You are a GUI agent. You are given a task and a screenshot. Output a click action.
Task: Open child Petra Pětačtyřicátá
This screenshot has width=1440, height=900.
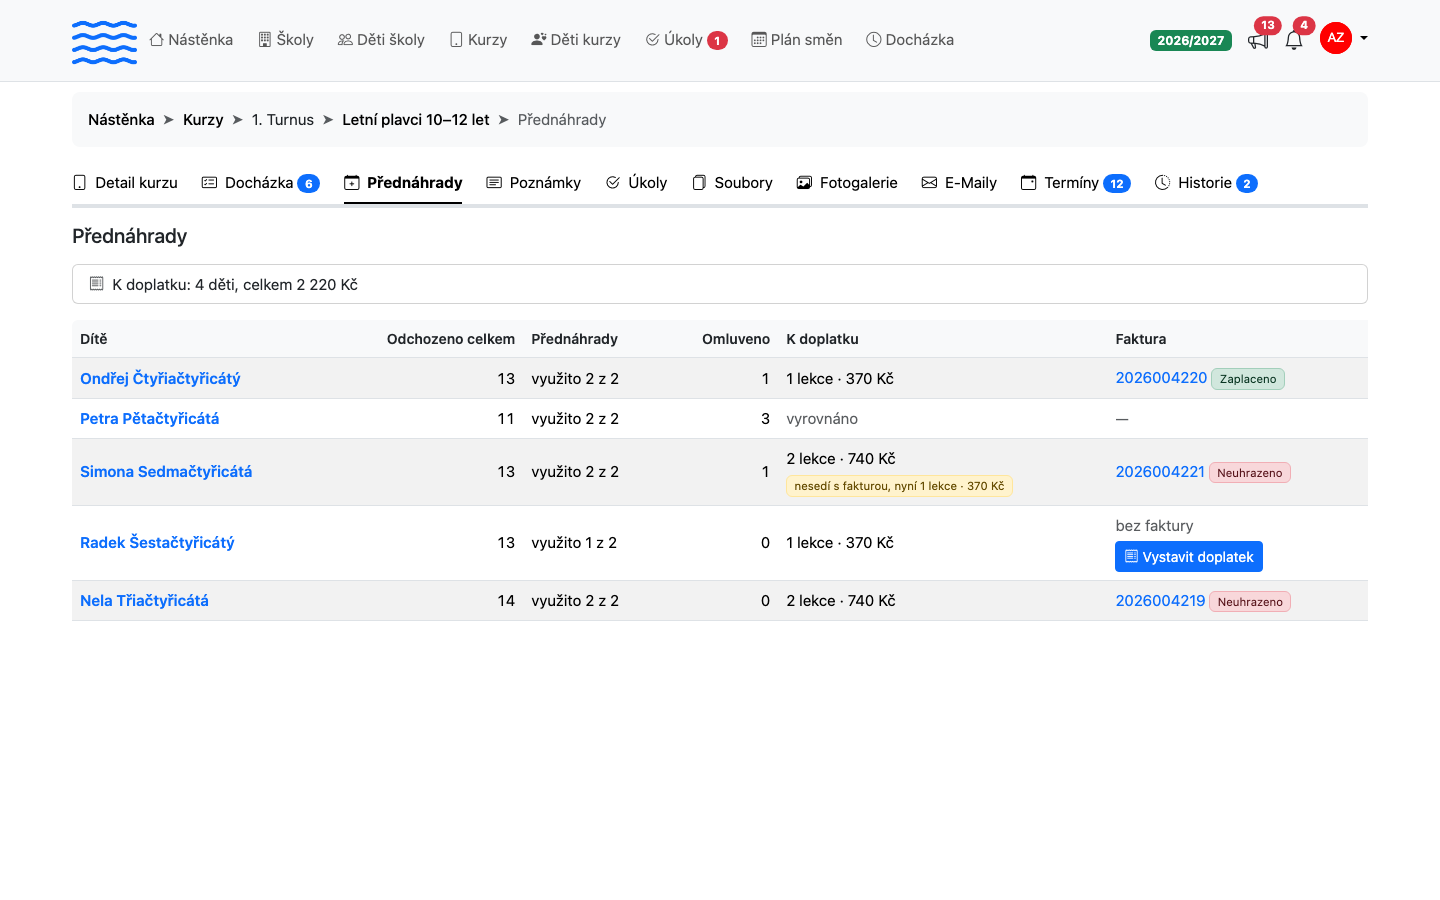[x=150, y=419]
